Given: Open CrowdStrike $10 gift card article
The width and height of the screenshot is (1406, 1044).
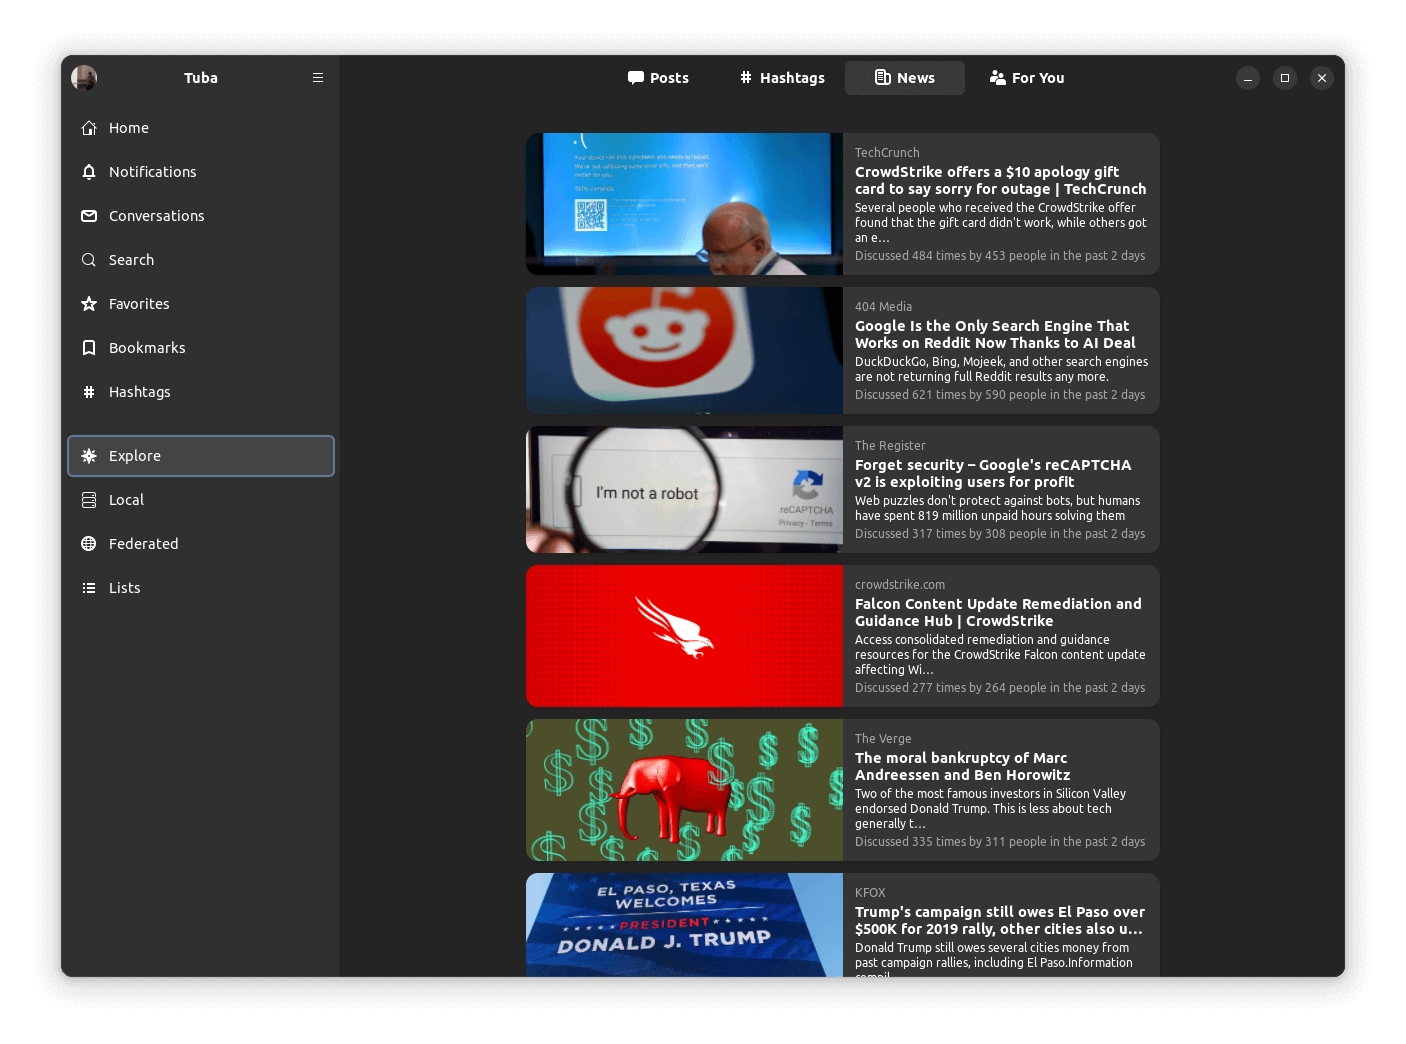Looking at the screenshot, I should 1000,181.
